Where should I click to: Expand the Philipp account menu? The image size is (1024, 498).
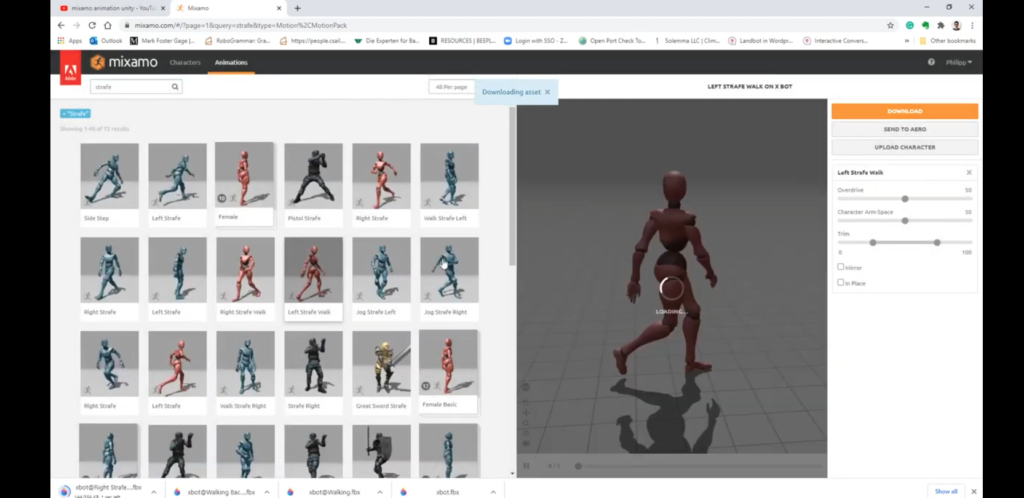[x=957, y=62]
